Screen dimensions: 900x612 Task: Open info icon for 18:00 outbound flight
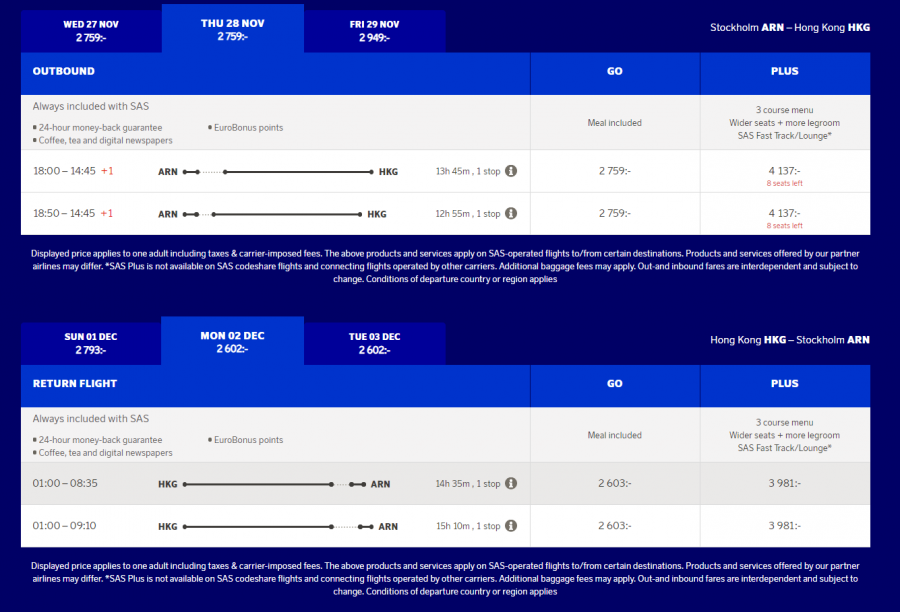(x=511, y=171)
